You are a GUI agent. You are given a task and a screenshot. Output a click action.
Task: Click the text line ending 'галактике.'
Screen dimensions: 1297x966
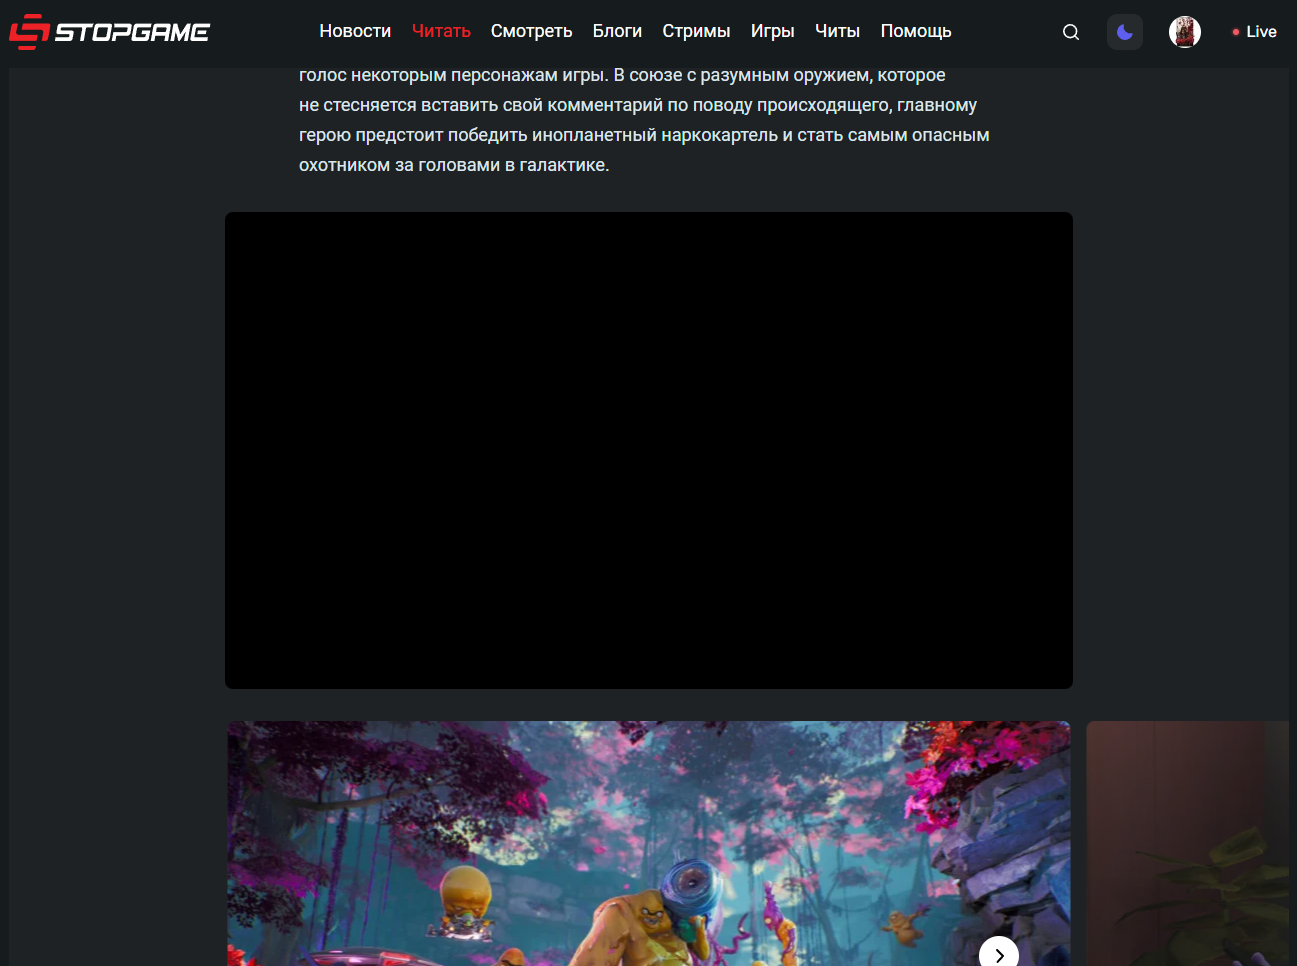coord(454,165)
